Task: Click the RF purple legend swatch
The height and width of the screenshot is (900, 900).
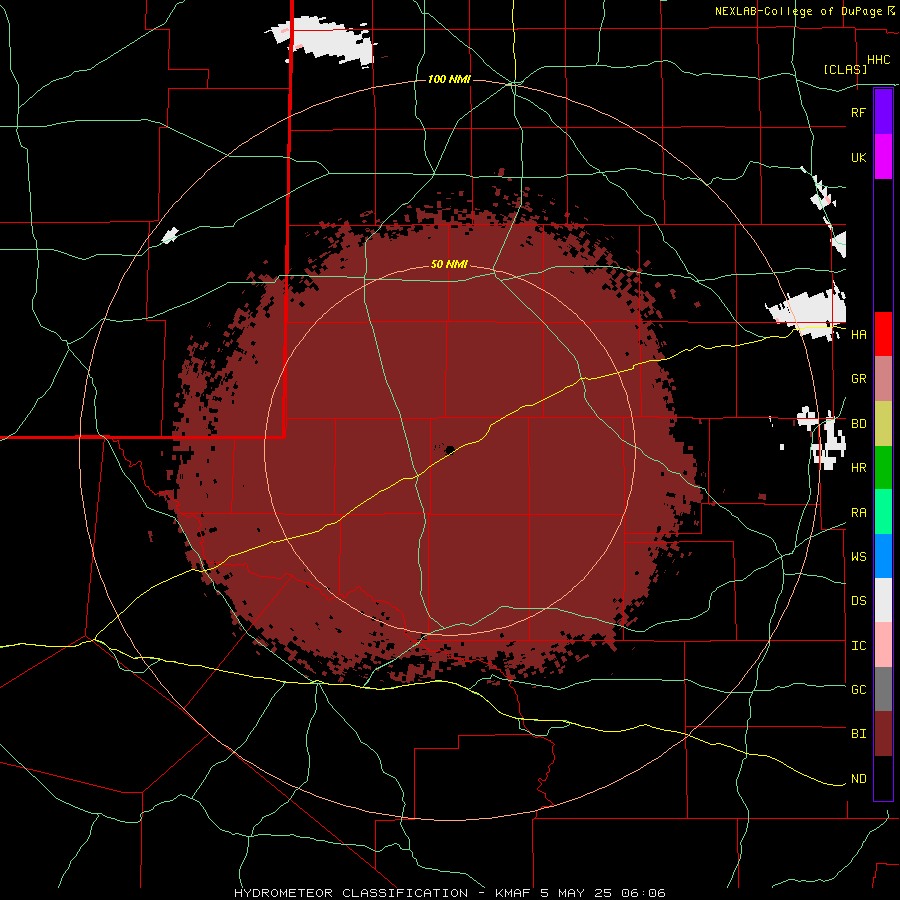Action: tap(883, 112)
